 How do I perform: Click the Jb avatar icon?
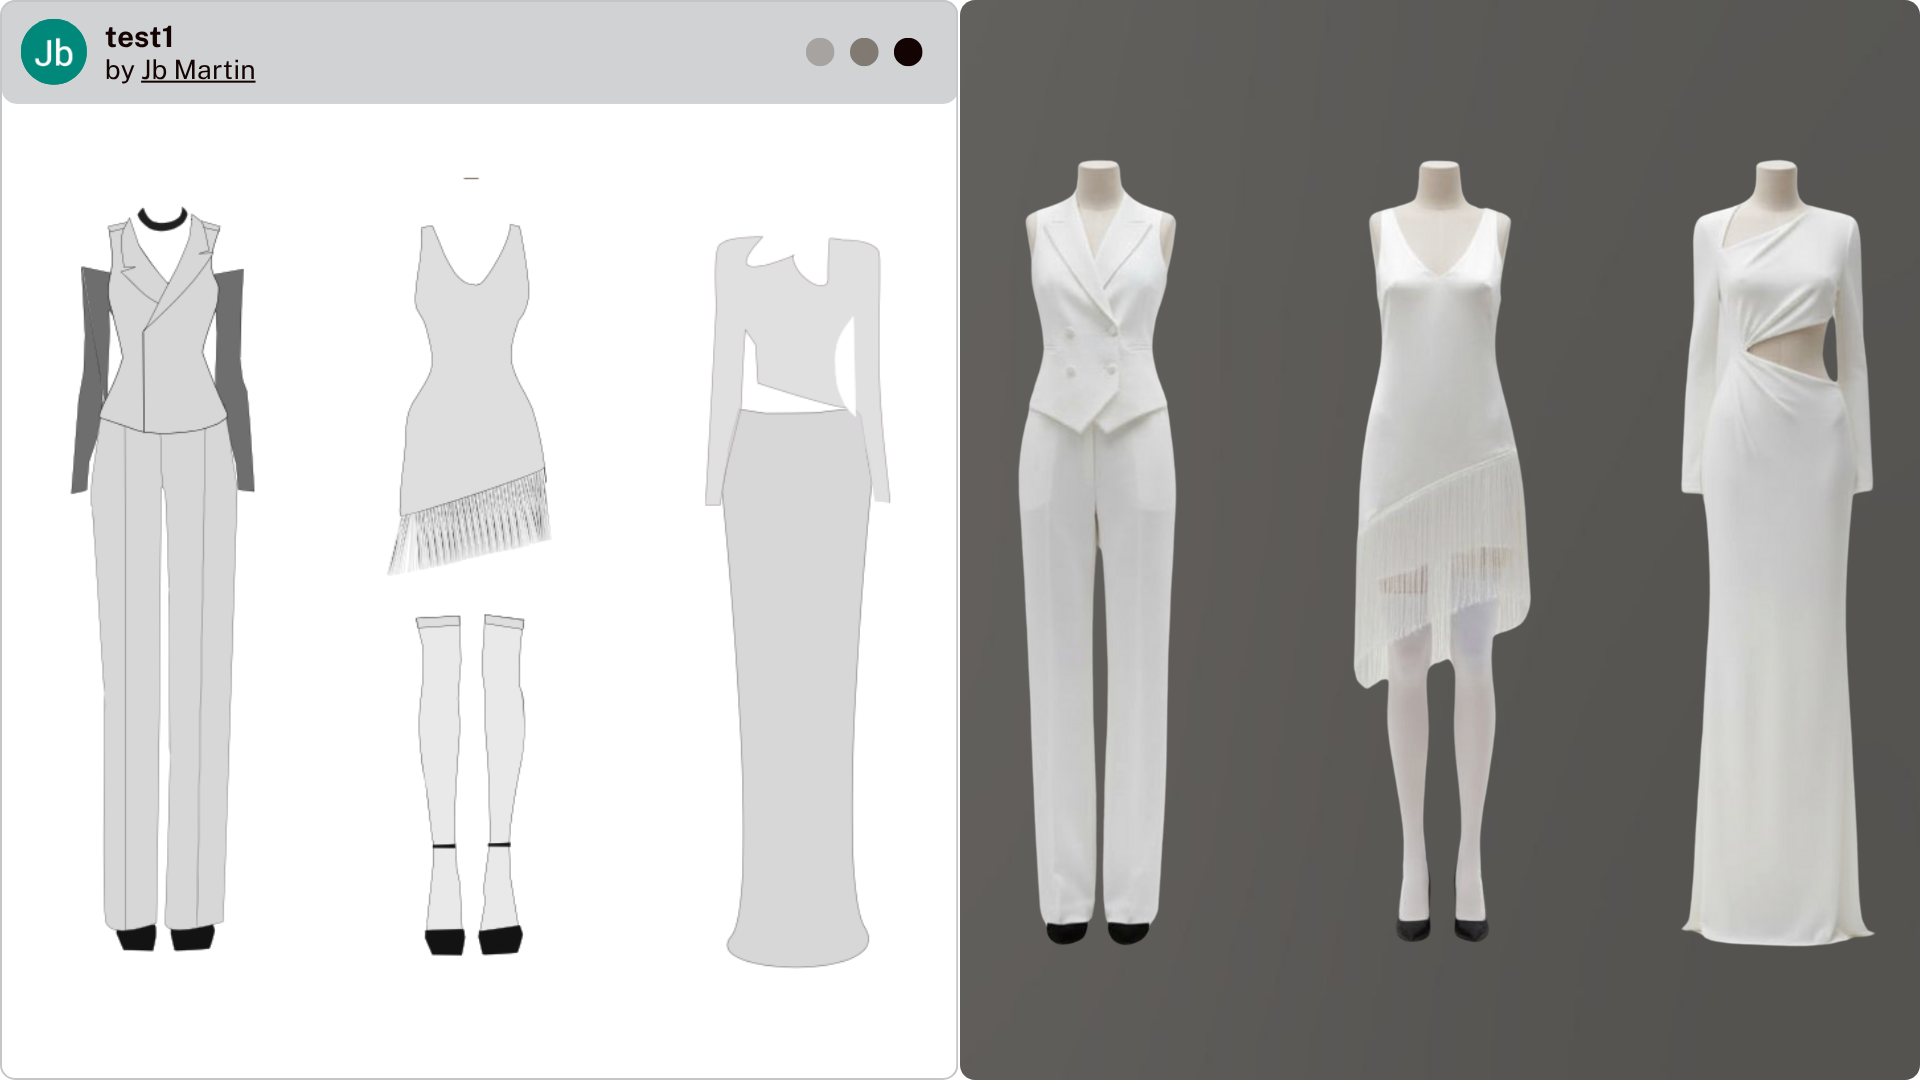[x=52, y=52]
